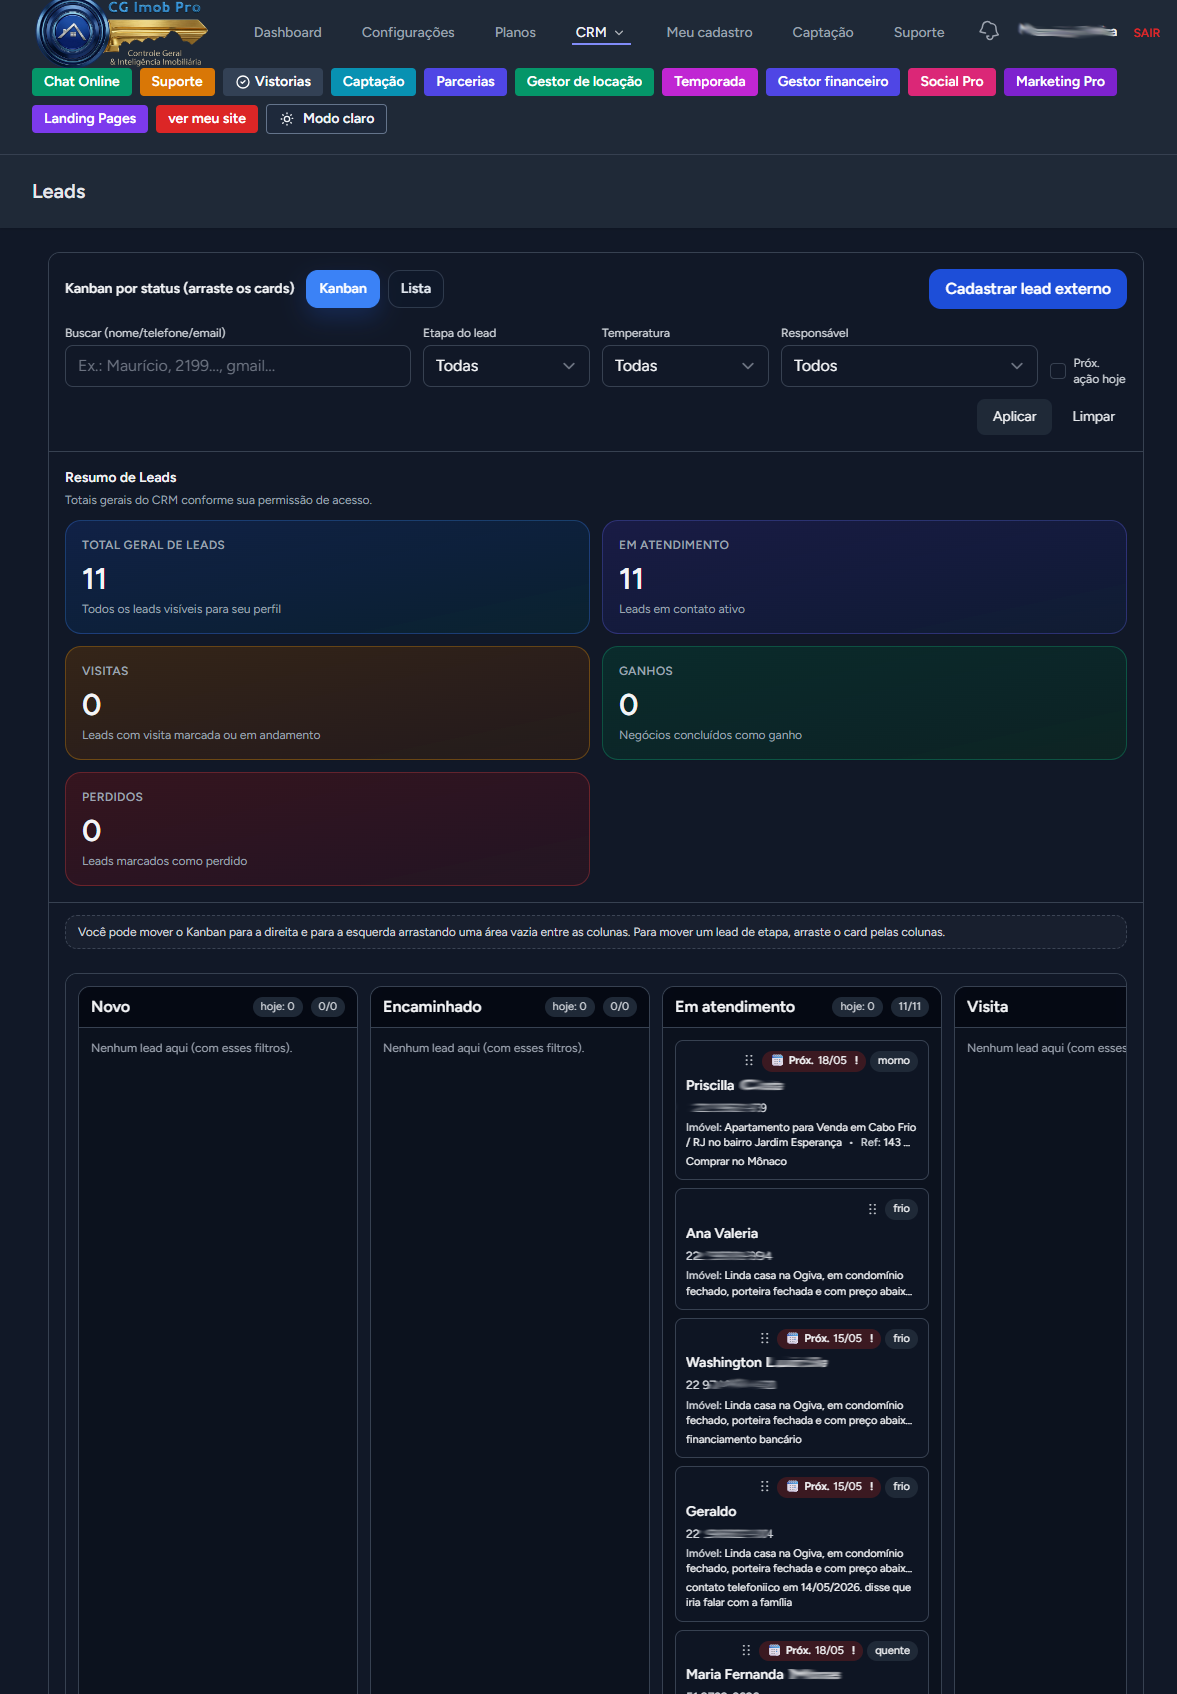Click the Perdidos summary card

(x=327, y=829)
